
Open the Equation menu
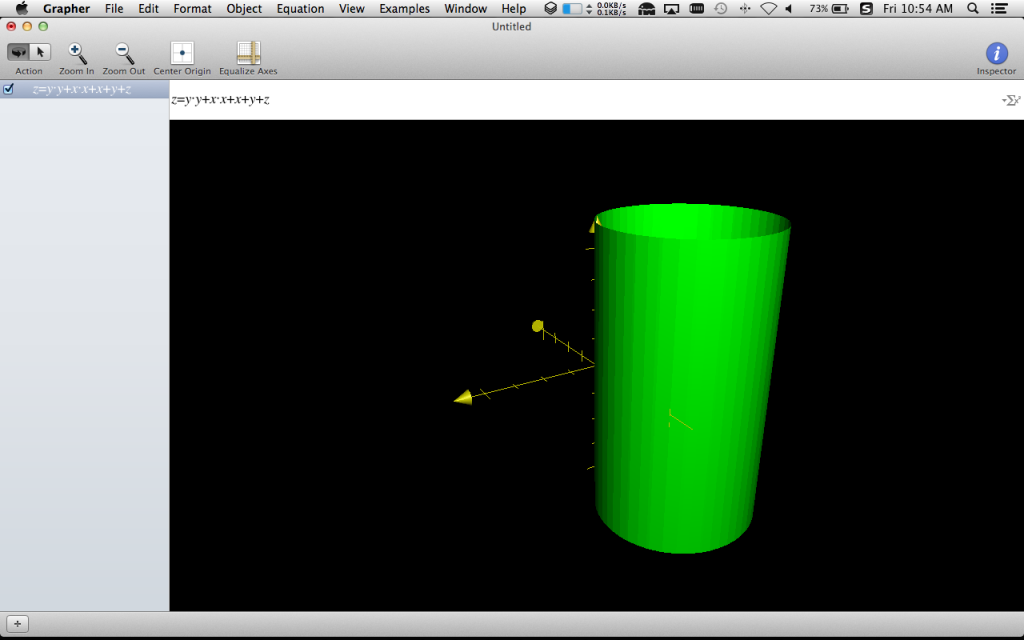[300, 9]
